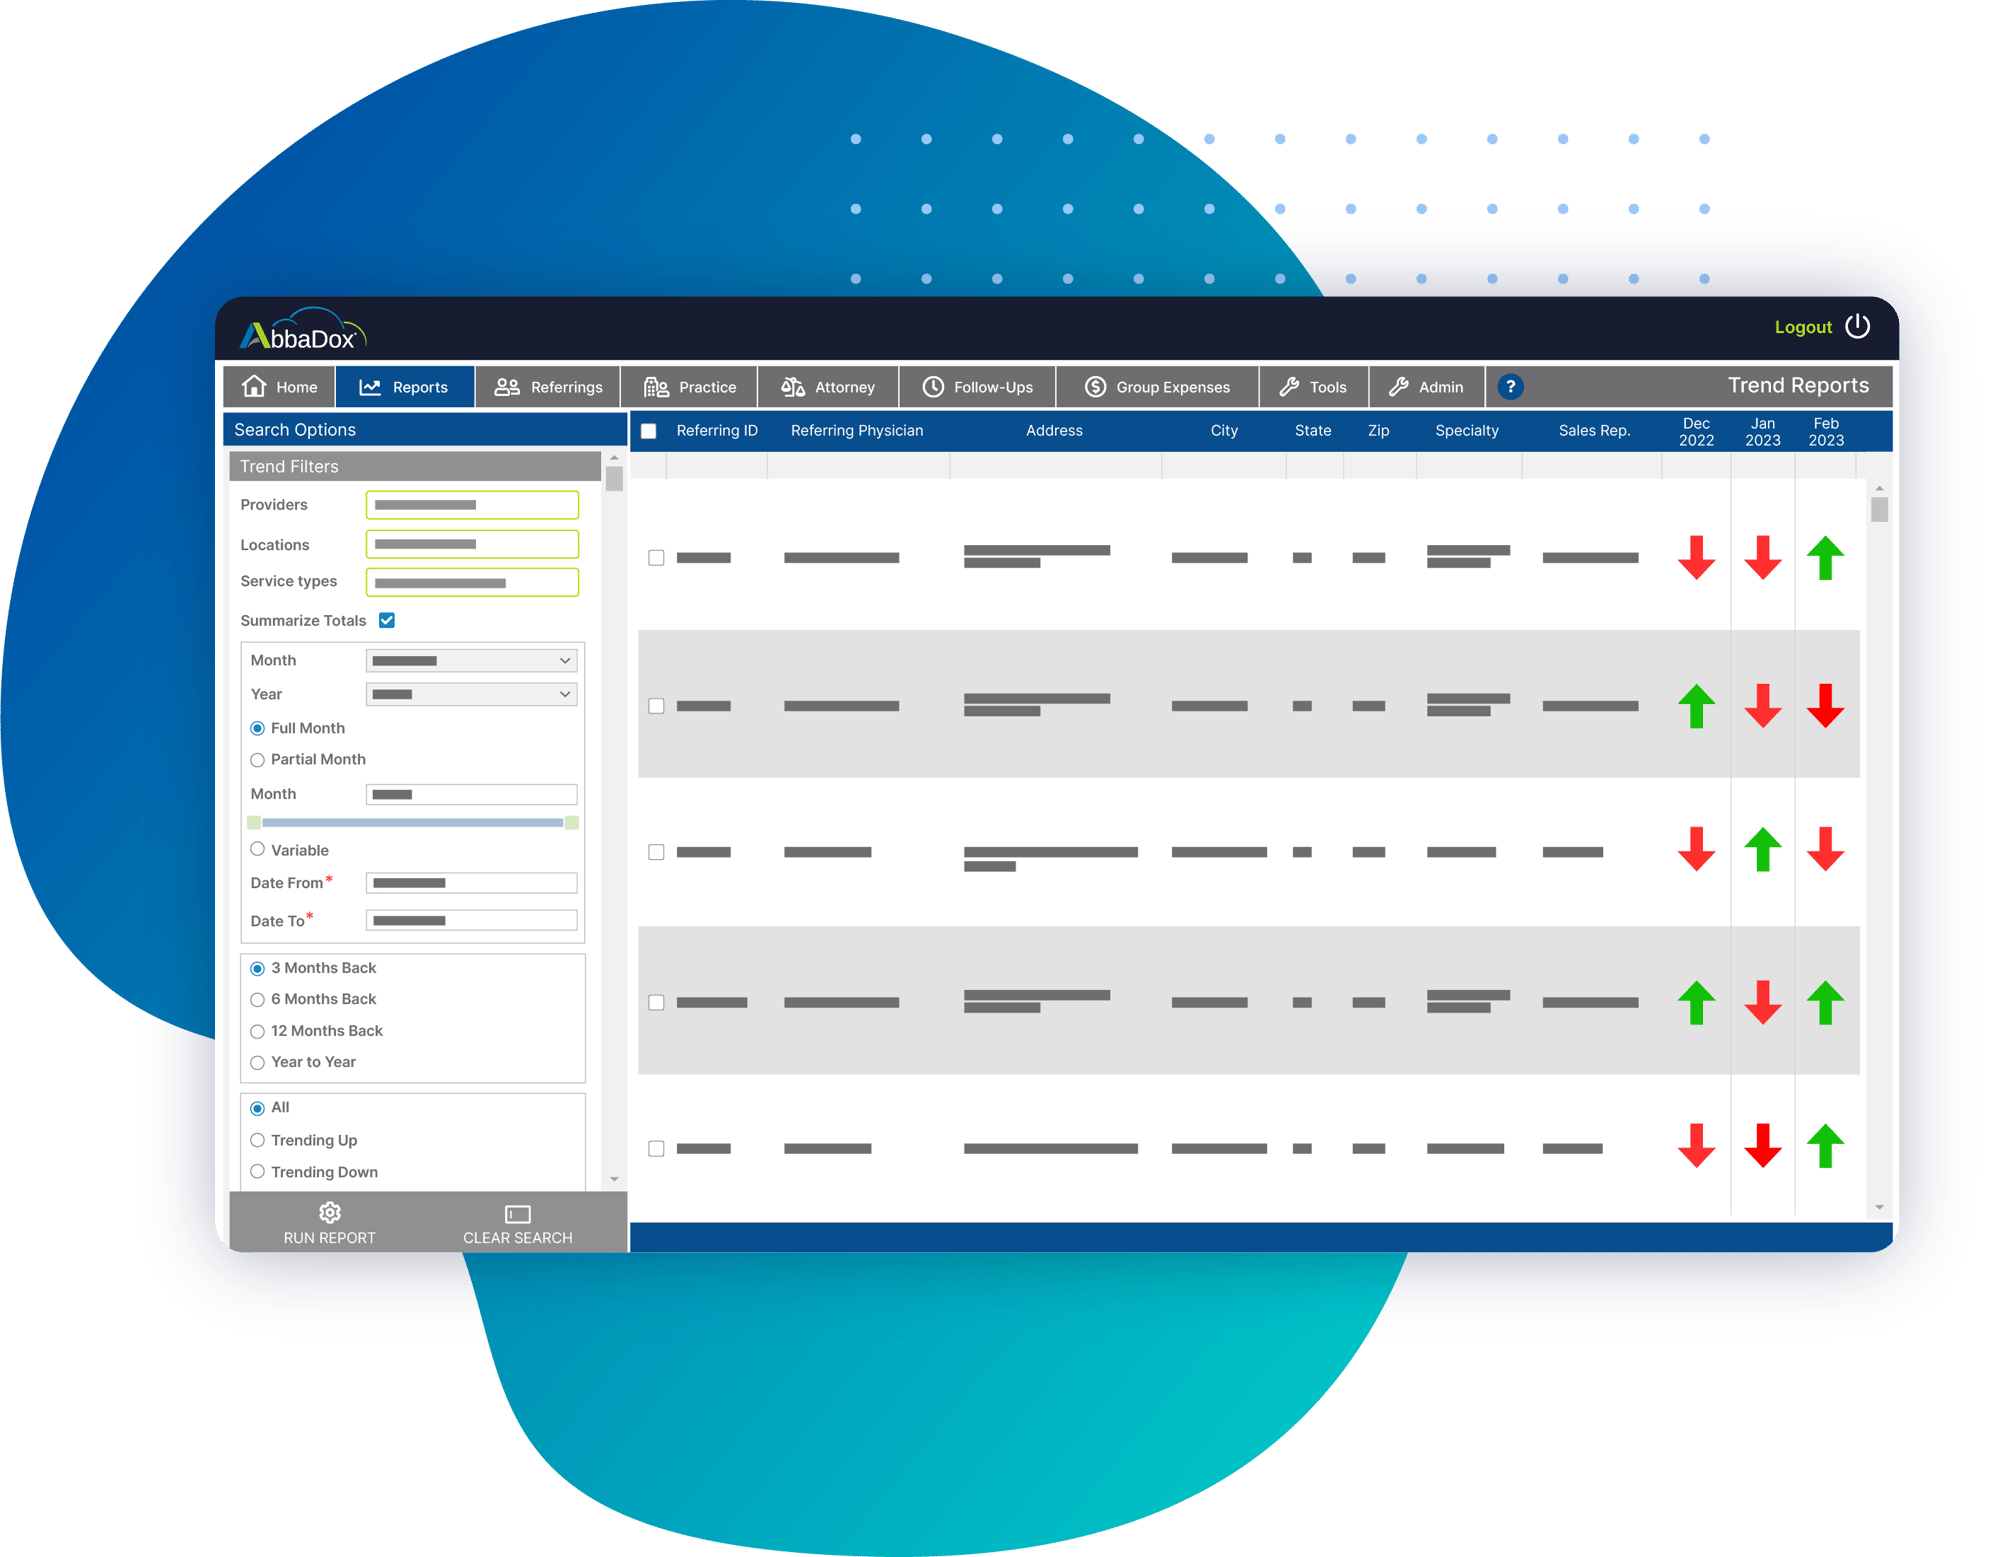Click first row's Dec 2022 red down arrow

point(1696,557)
